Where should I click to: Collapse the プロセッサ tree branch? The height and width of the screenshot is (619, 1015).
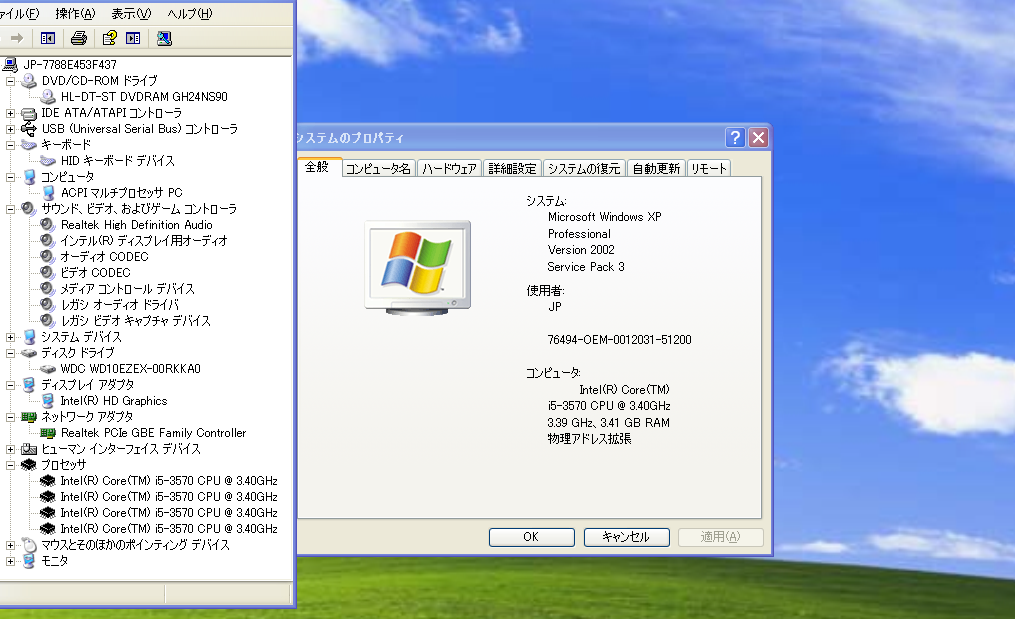tap(13, 465)
